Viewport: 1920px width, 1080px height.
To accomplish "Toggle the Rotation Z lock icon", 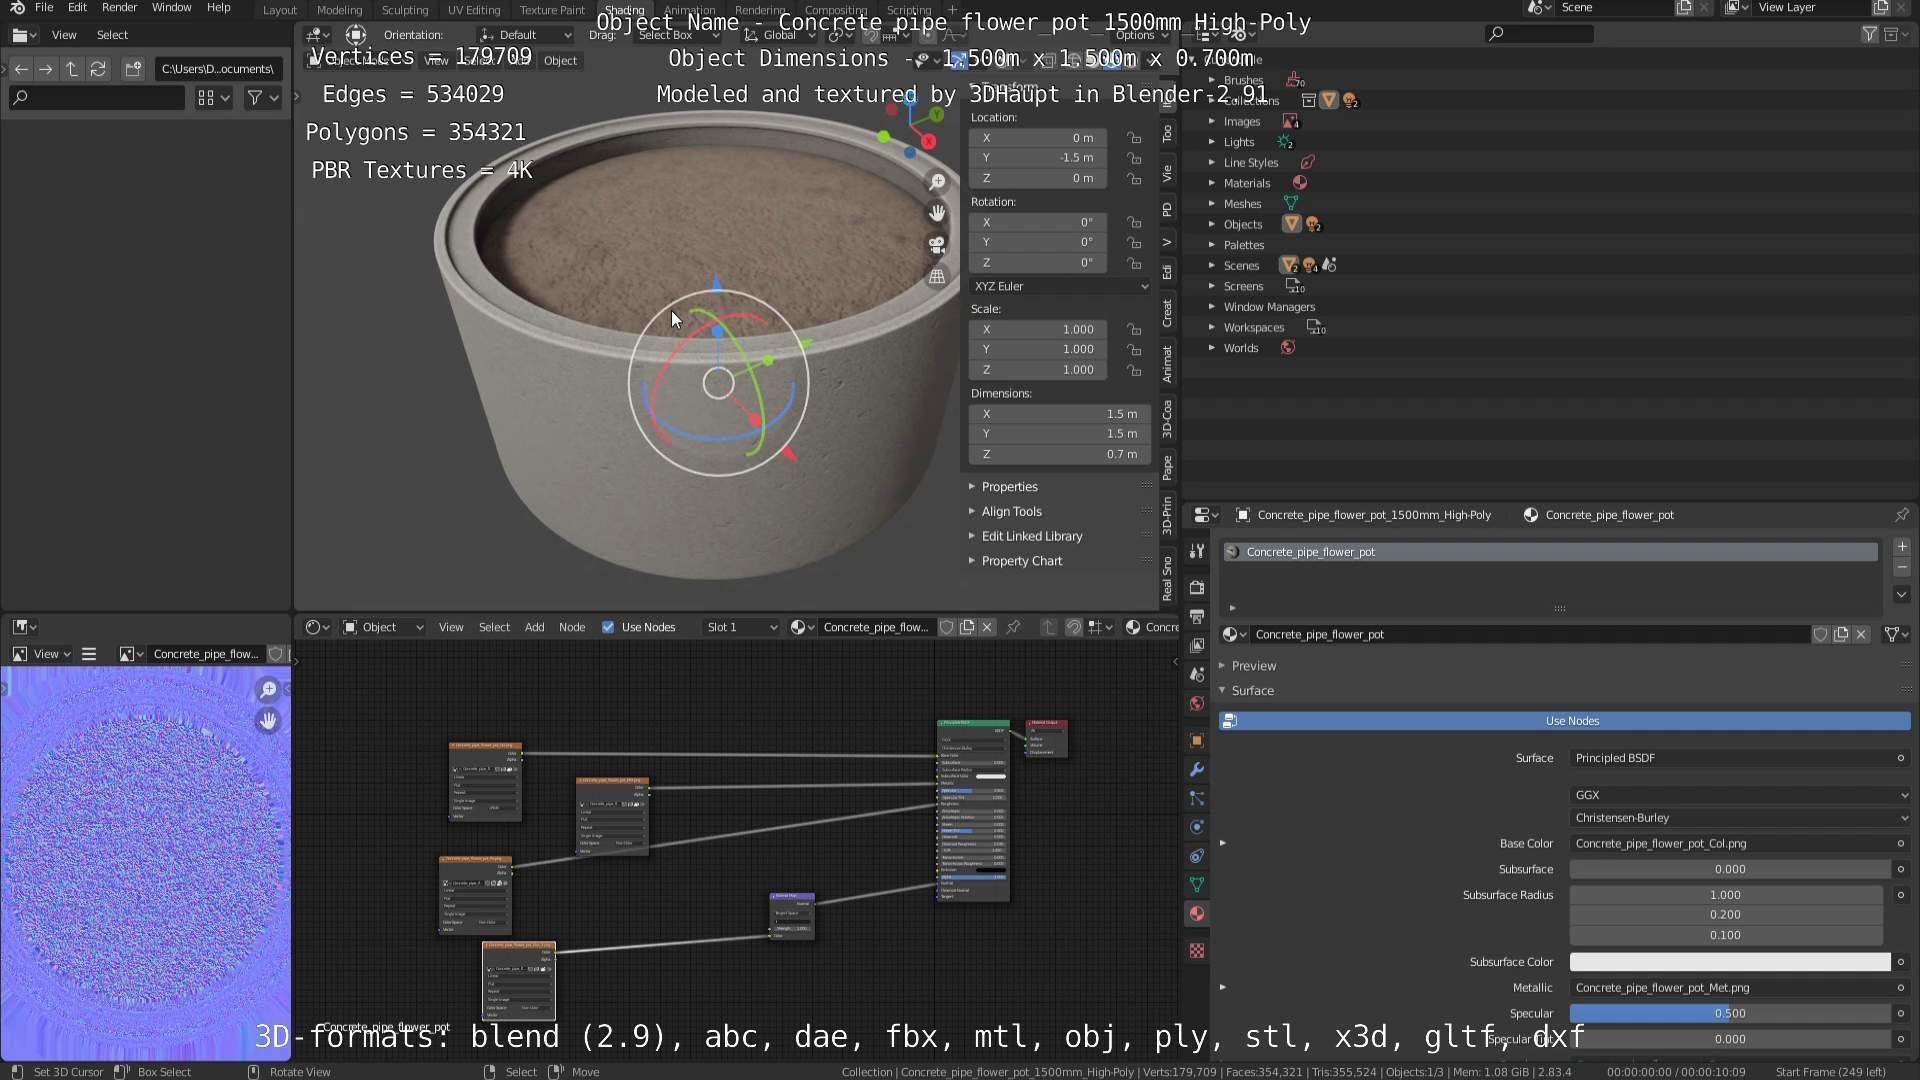I will click(x=1134, y=263).
